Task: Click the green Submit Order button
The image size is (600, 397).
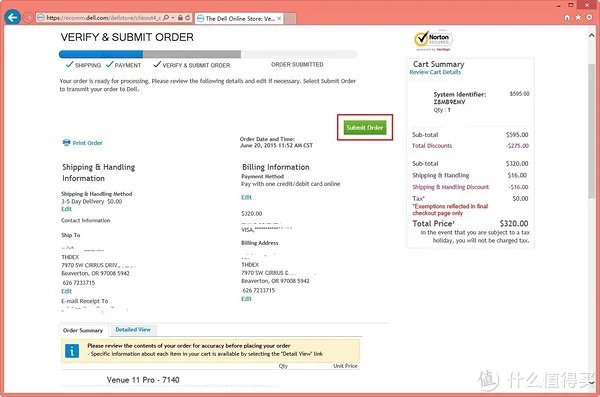Action: [x=365, y=127]
